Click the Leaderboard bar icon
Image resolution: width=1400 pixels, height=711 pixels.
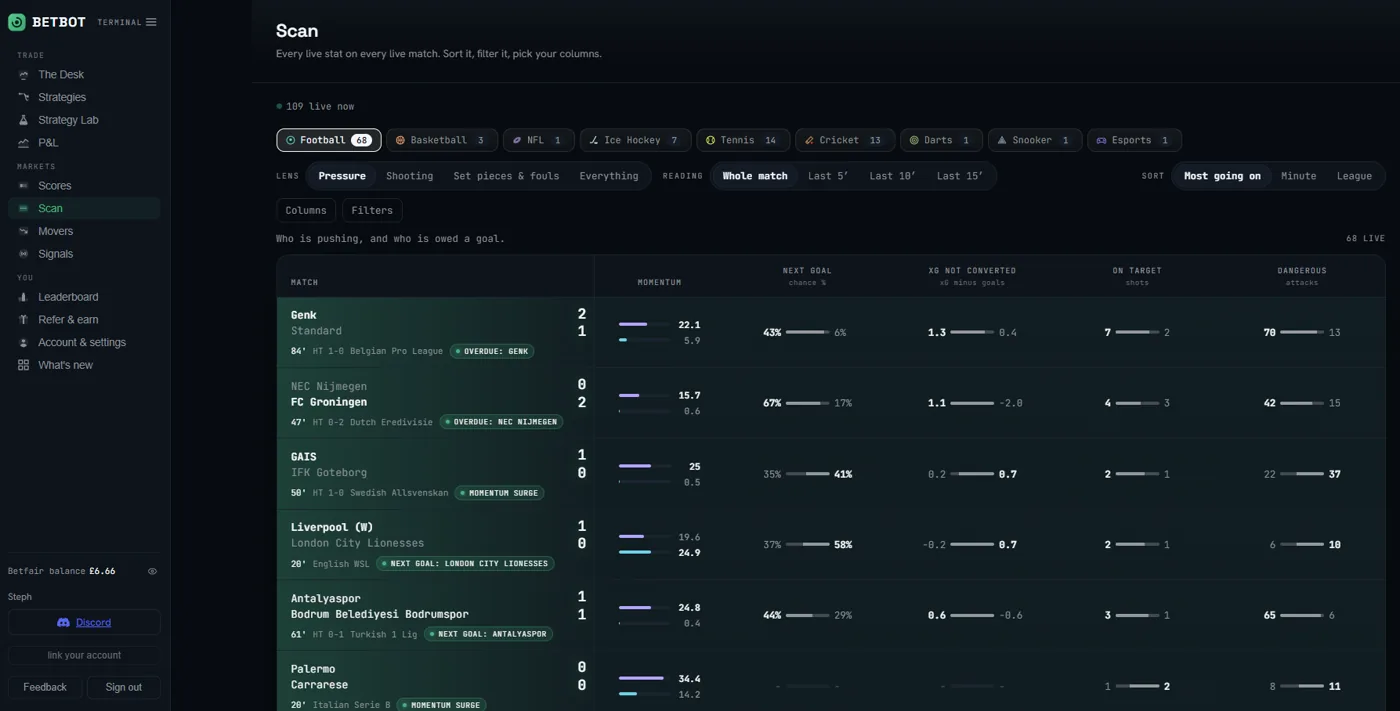(23, 297)
